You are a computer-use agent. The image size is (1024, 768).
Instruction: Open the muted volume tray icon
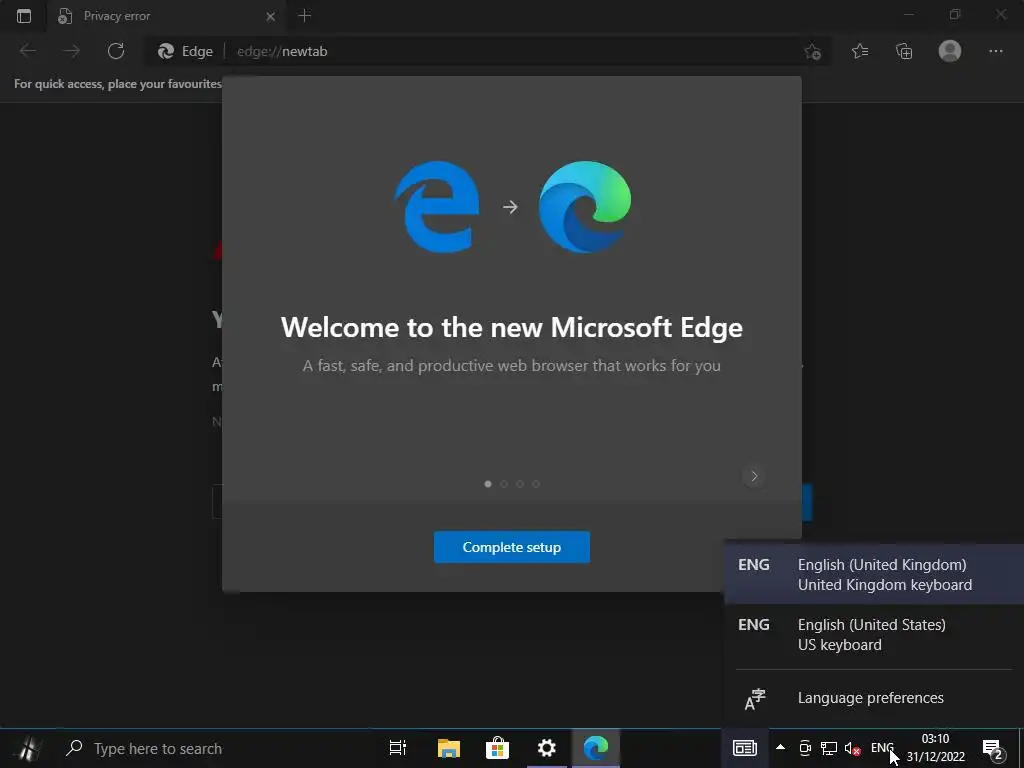click(x=852, y=748)
